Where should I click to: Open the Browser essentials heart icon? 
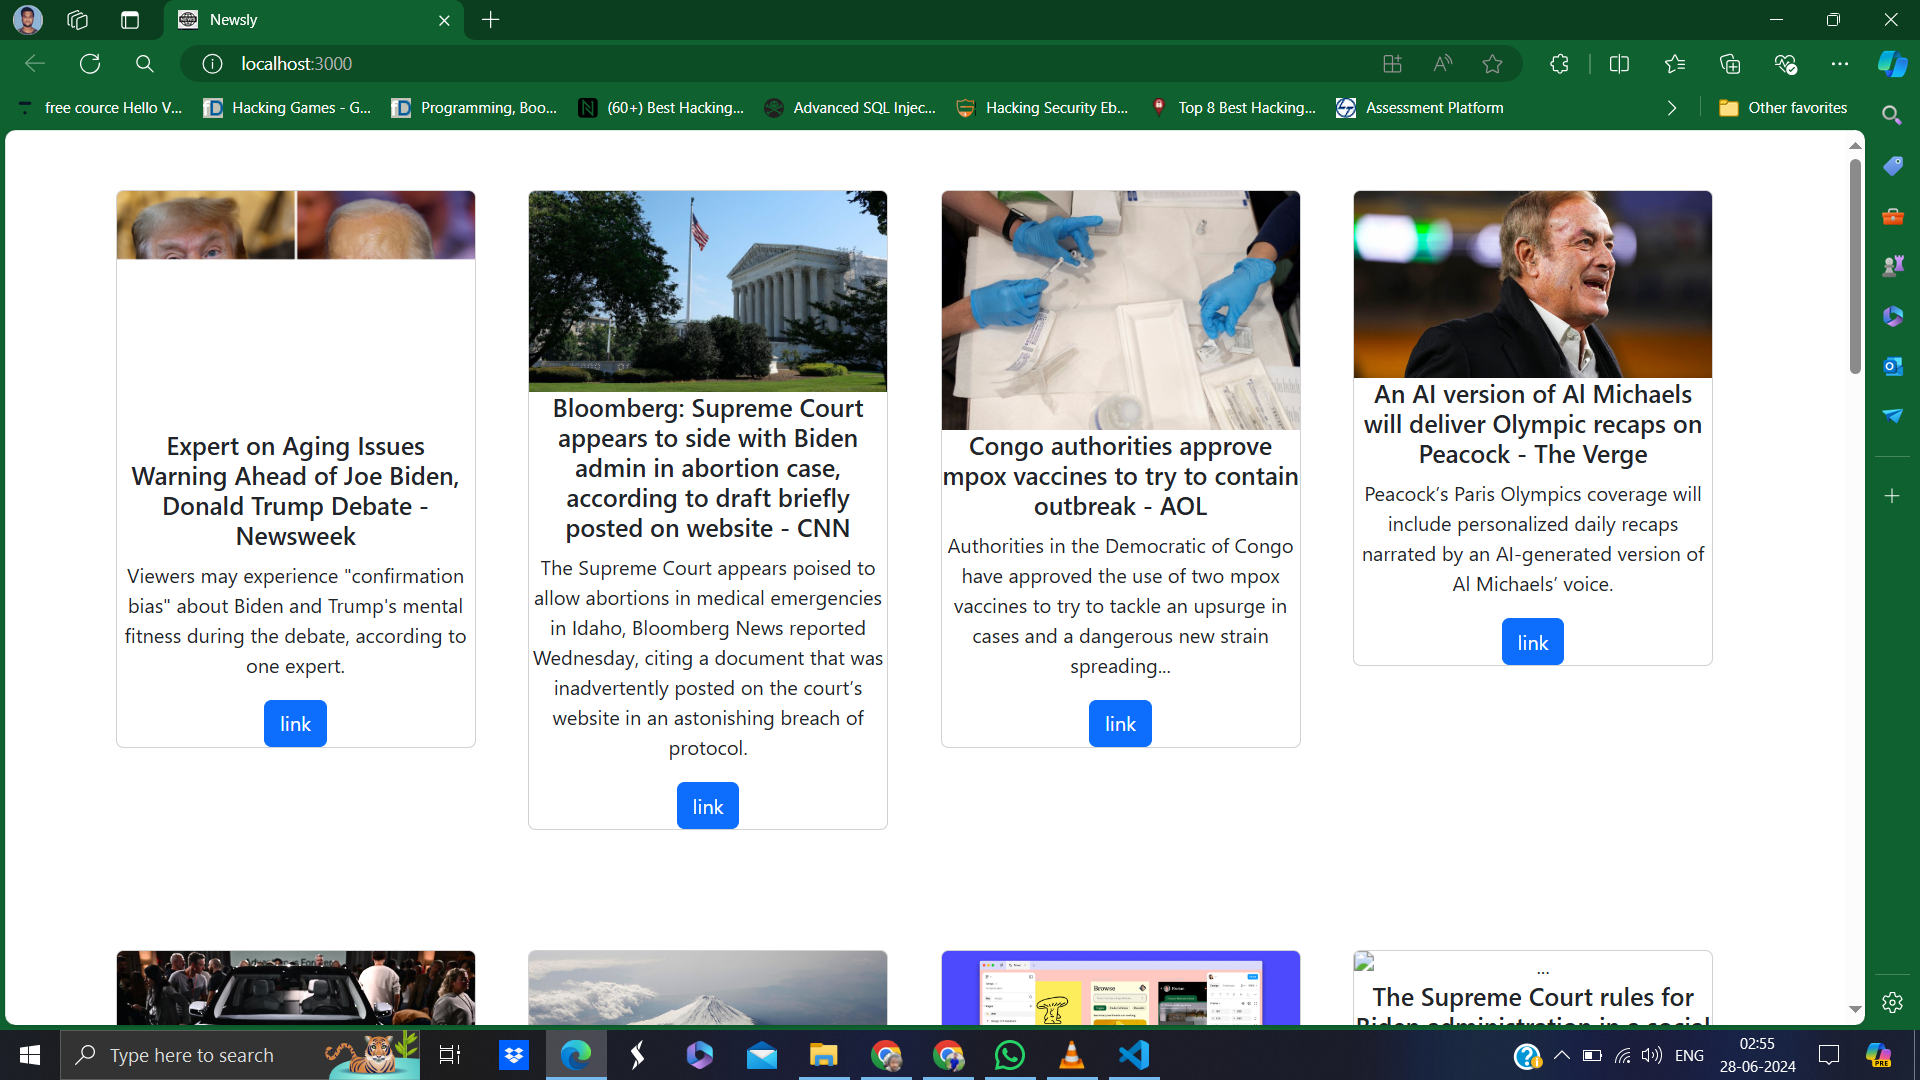tap(1785, 64)
